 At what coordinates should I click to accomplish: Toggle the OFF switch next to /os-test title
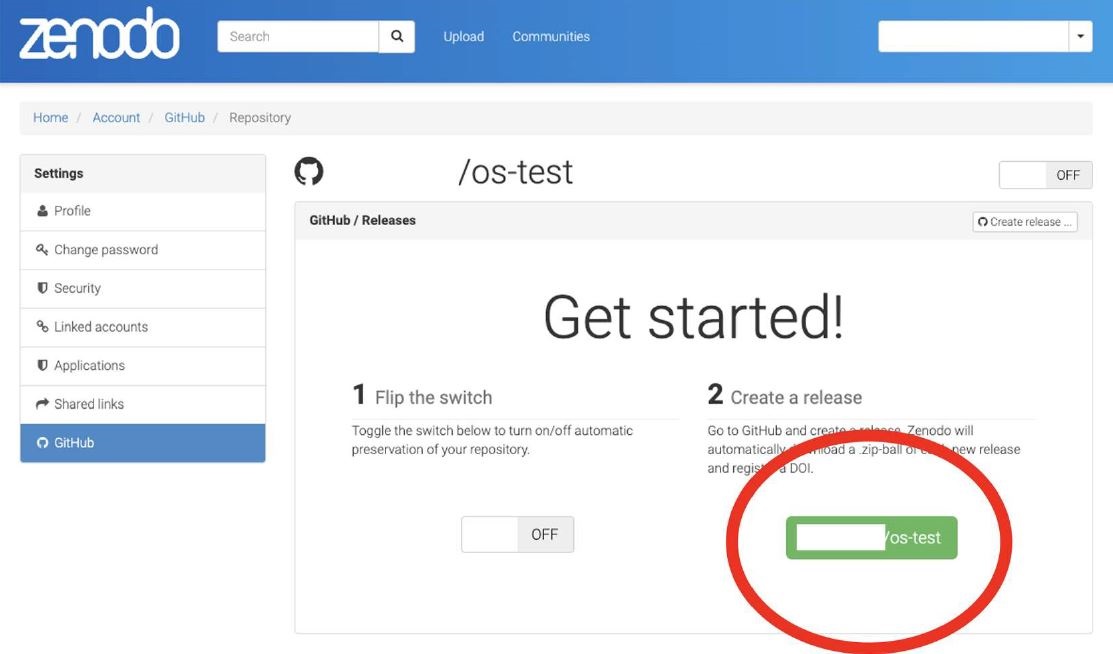(x=1046, y=175)
